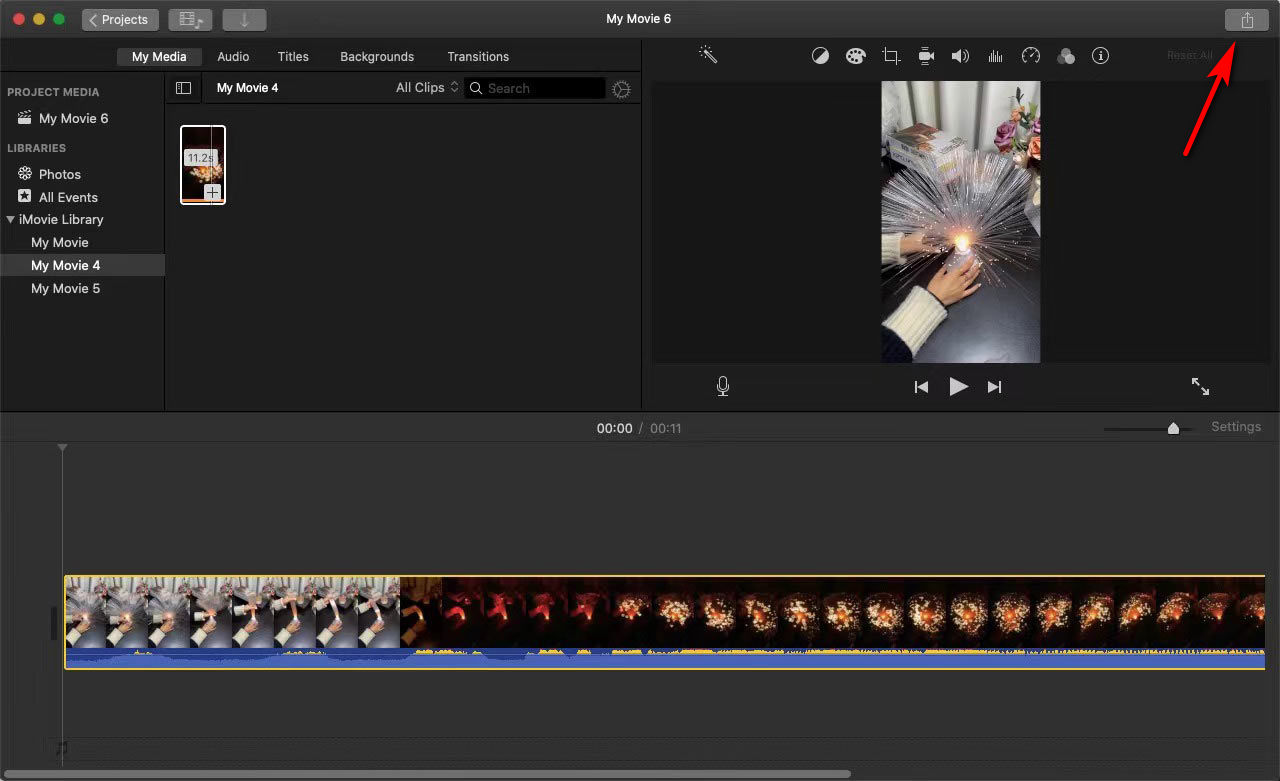Click the Share export icon
The width and height of the screenshot is (1280, 781).
pos(1246,20)
